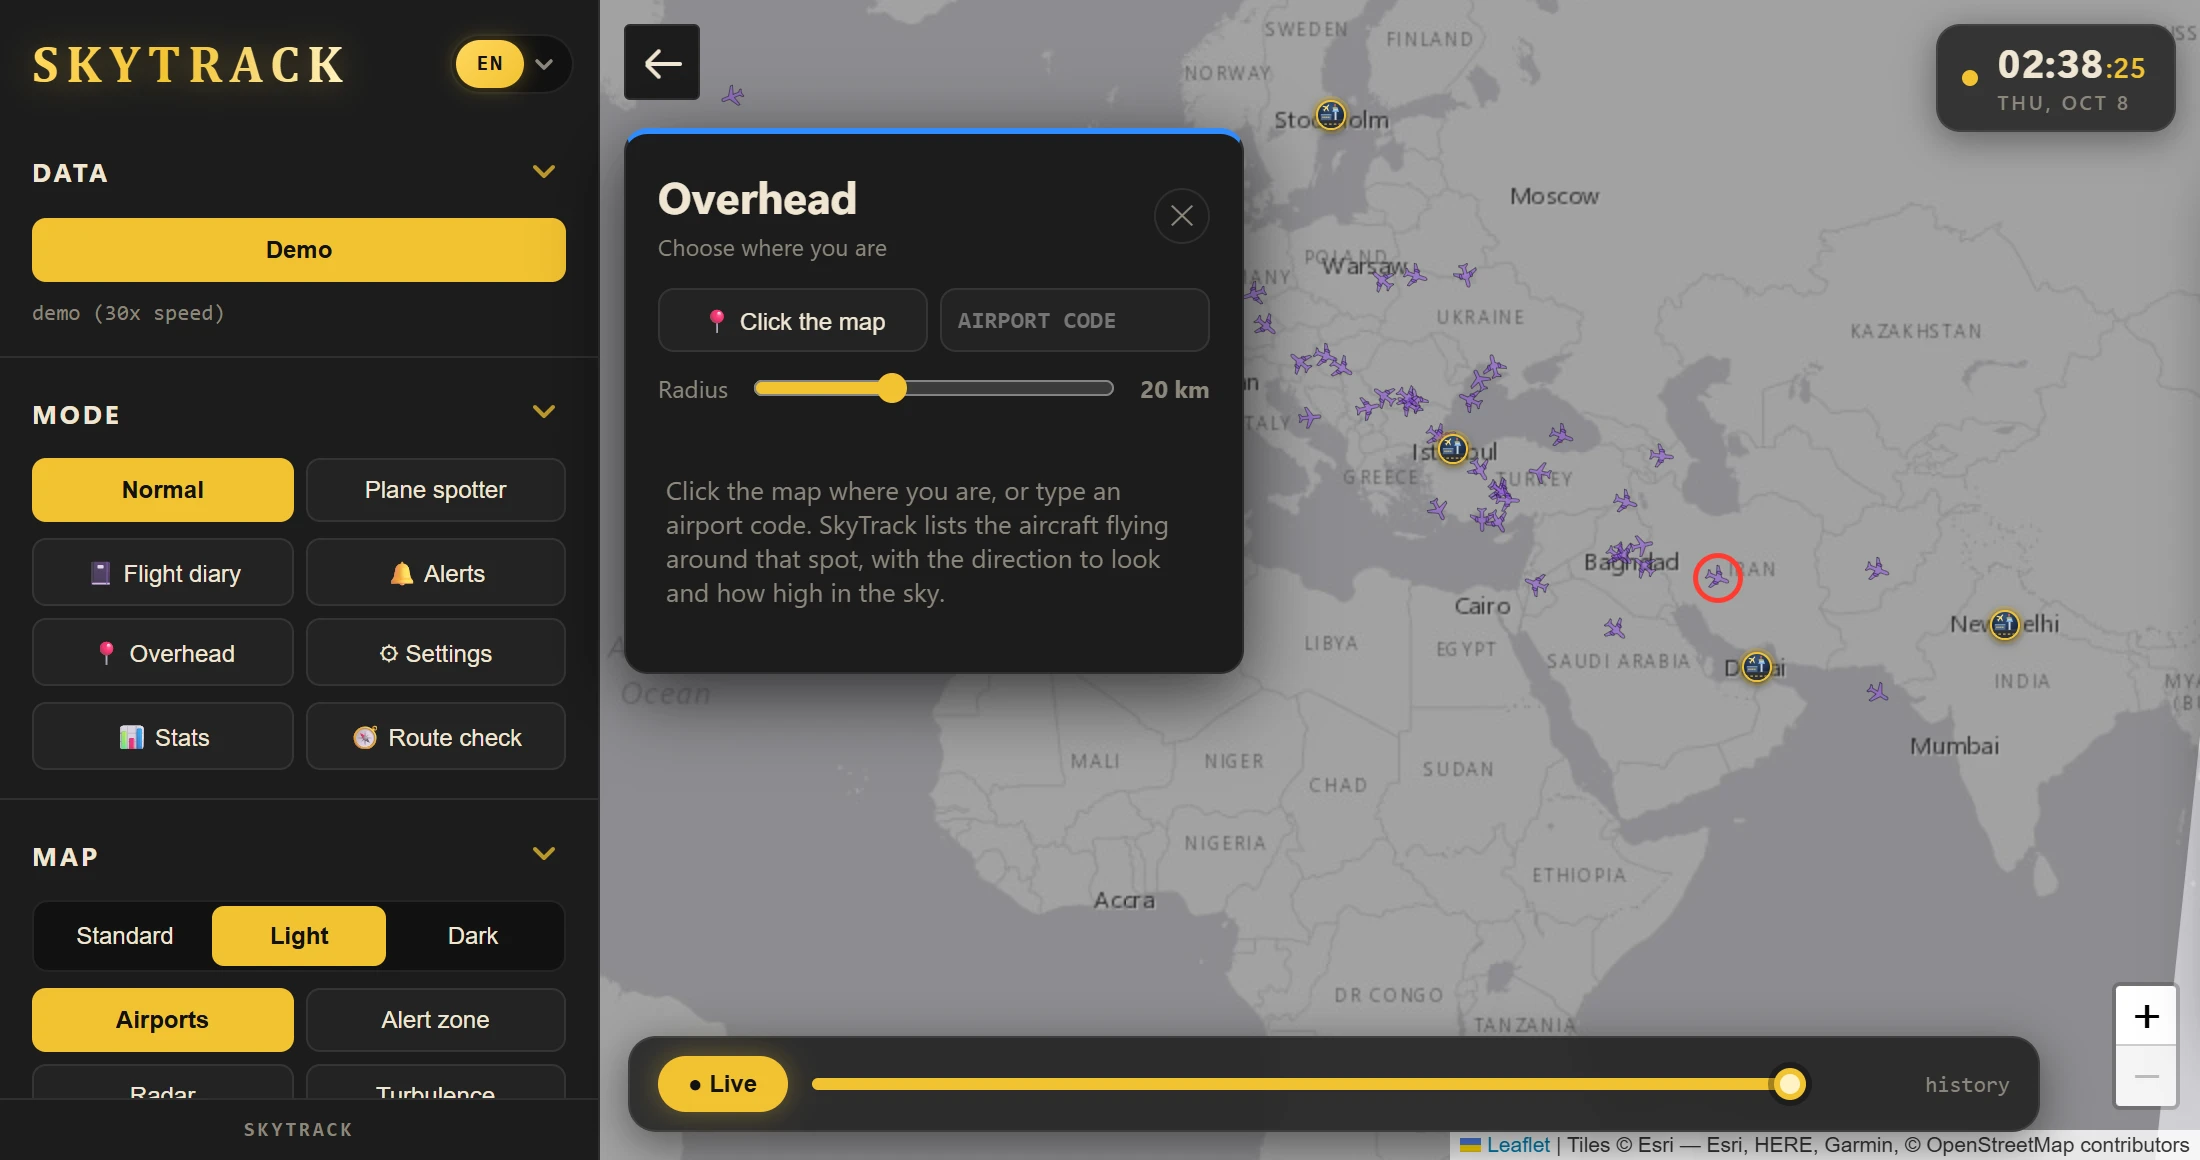Click the Dubai airport marker
The height and width of the screenshot is (1160, 2200).
pyautogui.click(x=1756, y=666)
